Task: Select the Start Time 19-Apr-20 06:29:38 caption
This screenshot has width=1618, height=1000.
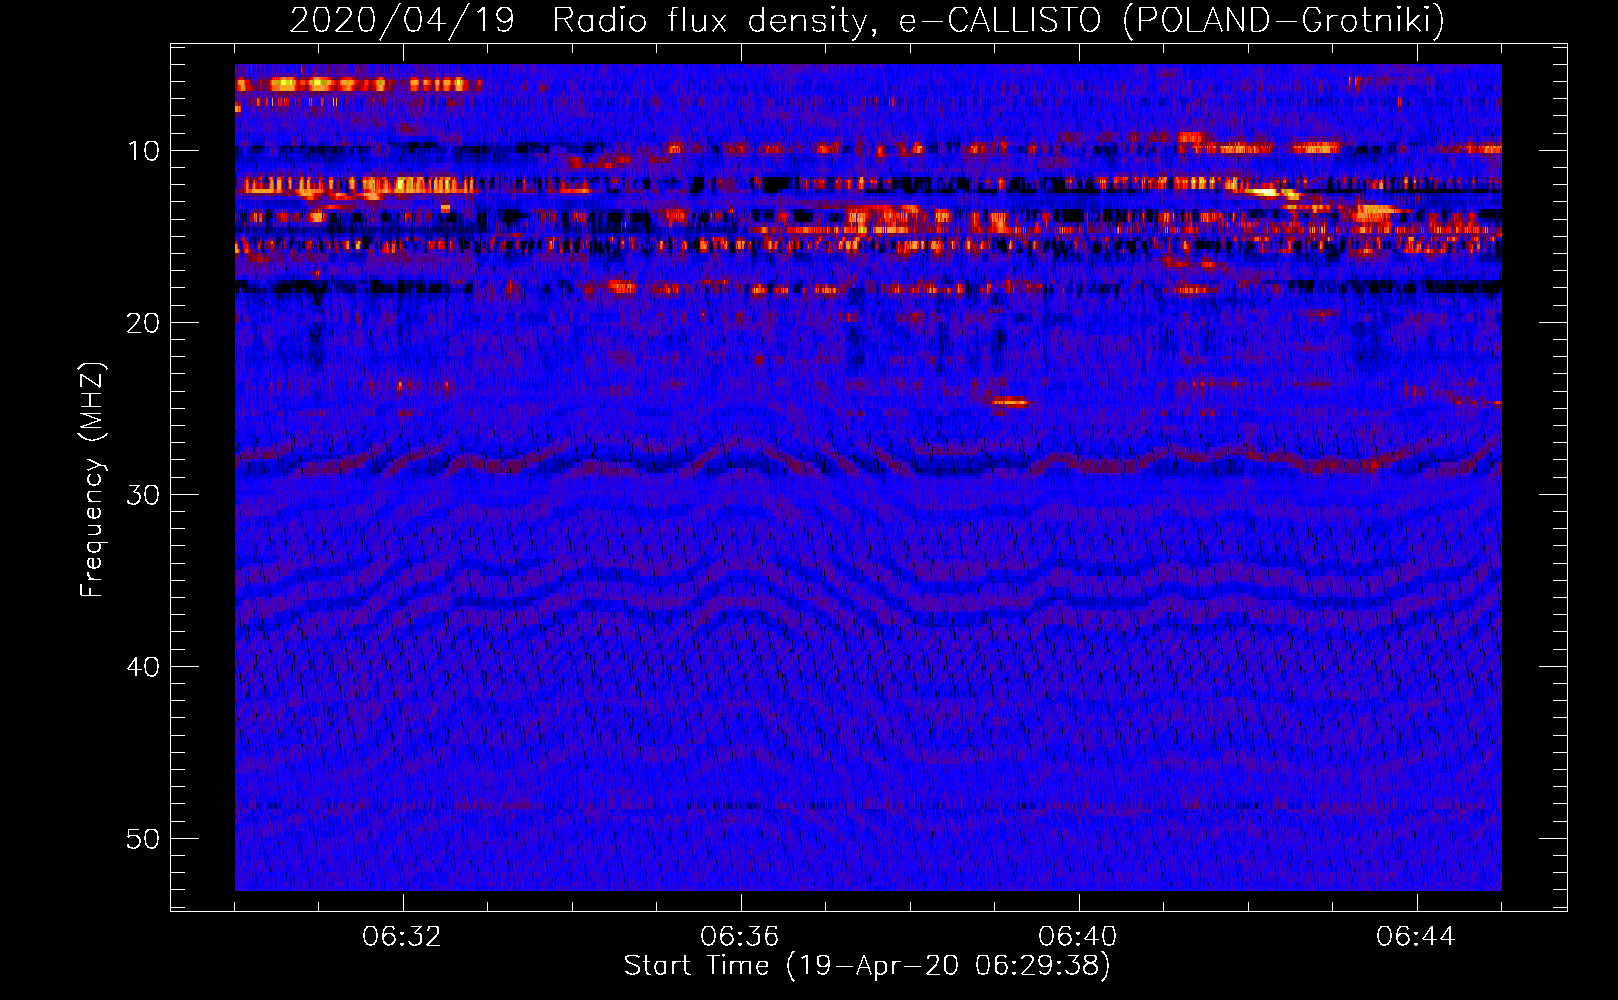Action: (x=867, y=966)
